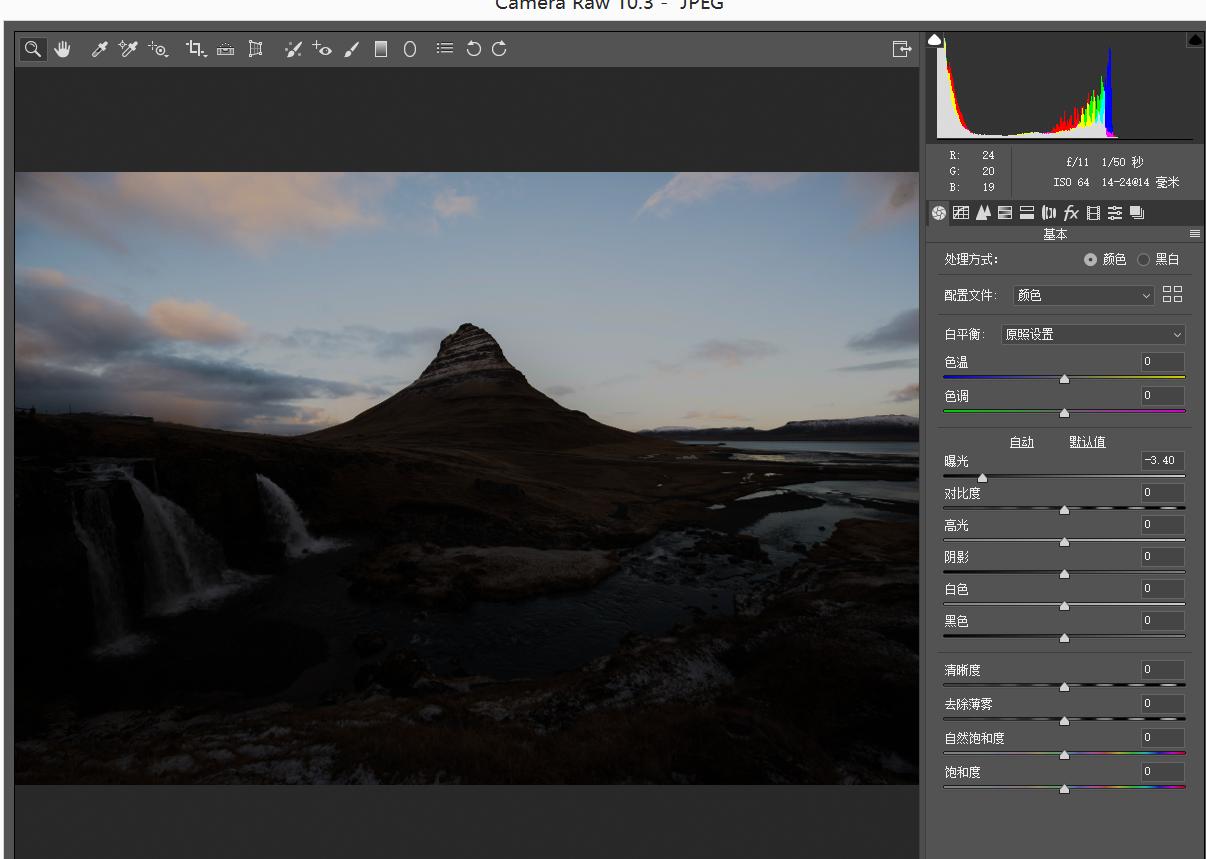This screenshot has height=859, width=1206.
Task: Toggle full screen mode icon
Action: point(901,49)
